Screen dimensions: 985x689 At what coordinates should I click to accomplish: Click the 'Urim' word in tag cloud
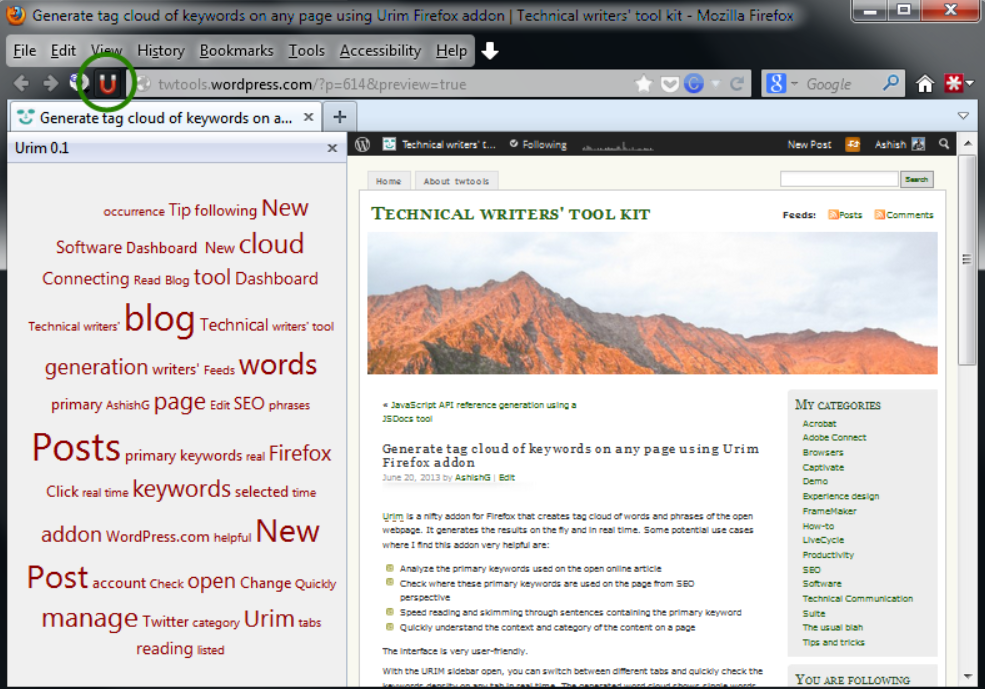(x=269, y=619)
